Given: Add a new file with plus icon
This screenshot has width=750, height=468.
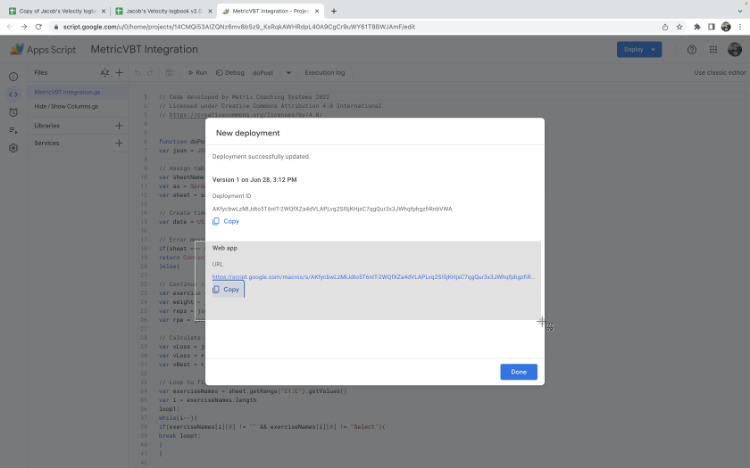Looking at the screenshot, I should (x=120, y=73).
